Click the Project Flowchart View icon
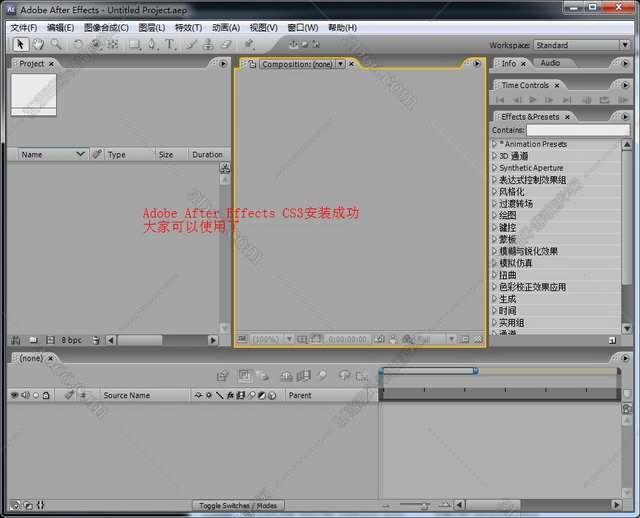Image resolution: width=640 pixels, height=518 pixels. point(224,167)
